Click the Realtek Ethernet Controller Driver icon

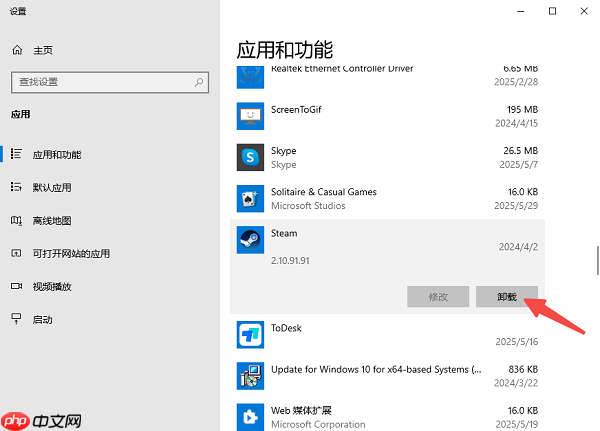click(x=250, y=77)
